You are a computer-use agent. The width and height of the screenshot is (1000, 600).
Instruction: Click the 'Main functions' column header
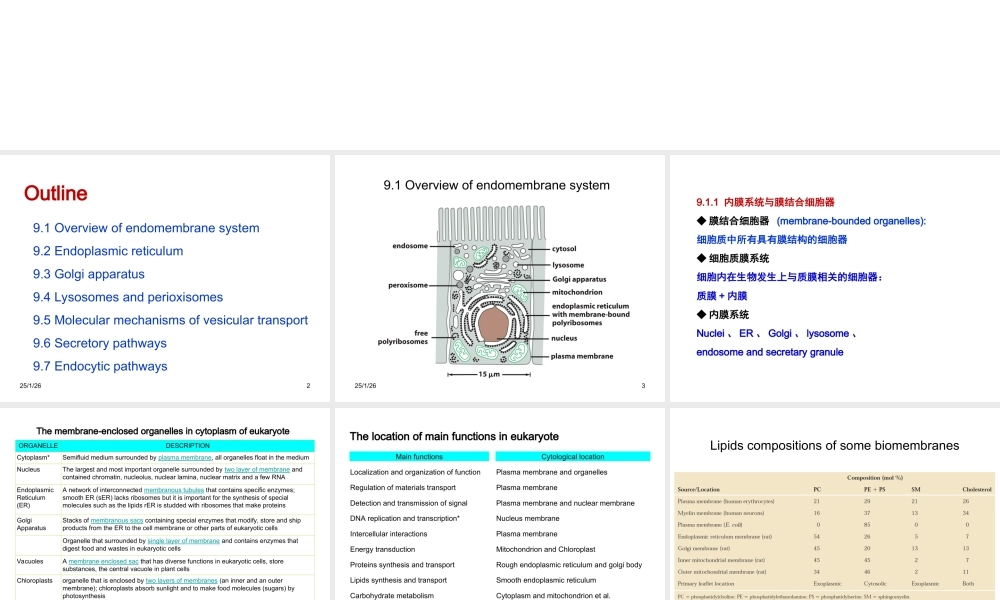pos(419,457)
